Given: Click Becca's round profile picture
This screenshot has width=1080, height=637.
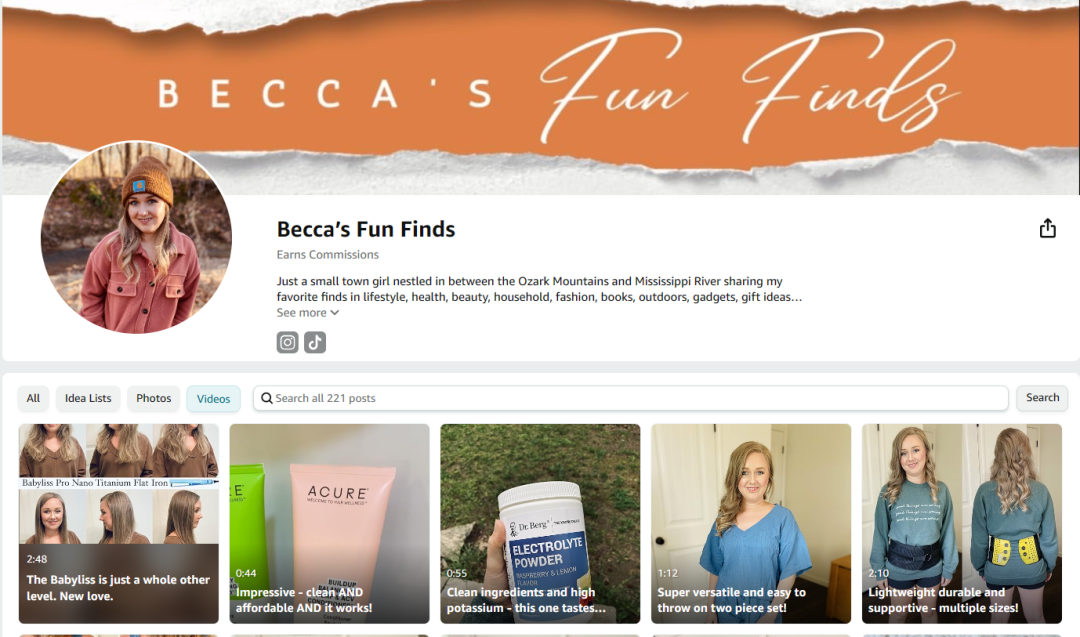Looking at the screenshot, I should [136, 238].
